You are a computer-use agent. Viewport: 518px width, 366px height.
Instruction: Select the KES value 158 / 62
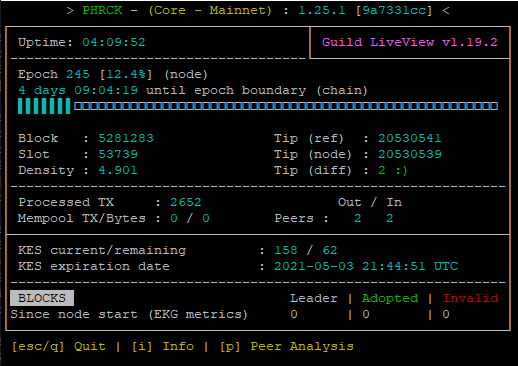pos(306,250)
